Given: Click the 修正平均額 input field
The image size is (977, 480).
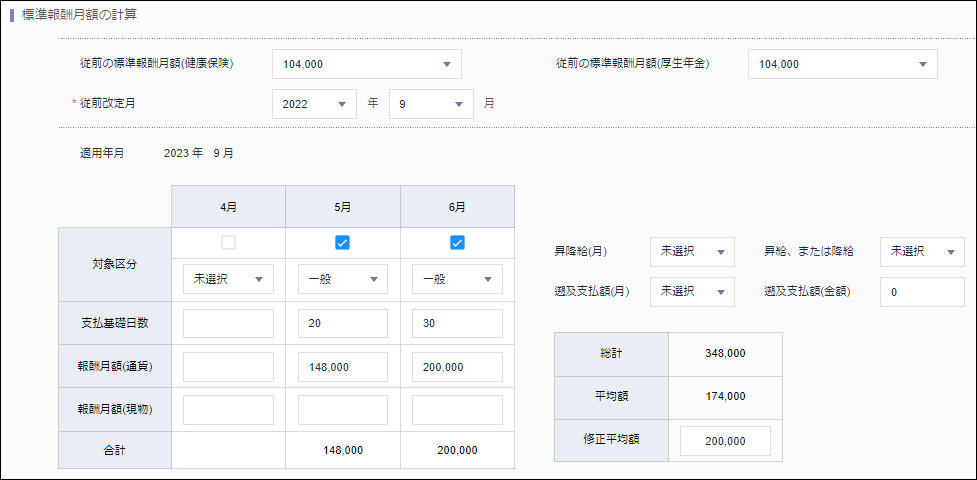Looking at the screenshot, I should 725,441.
